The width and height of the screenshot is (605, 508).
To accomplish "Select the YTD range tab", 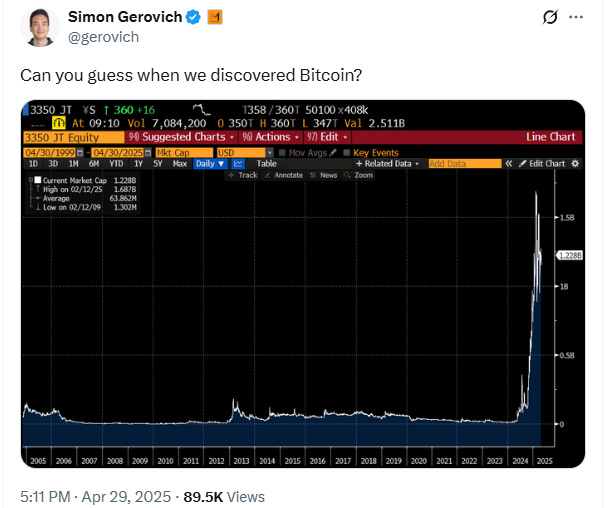I will [116, 164].
